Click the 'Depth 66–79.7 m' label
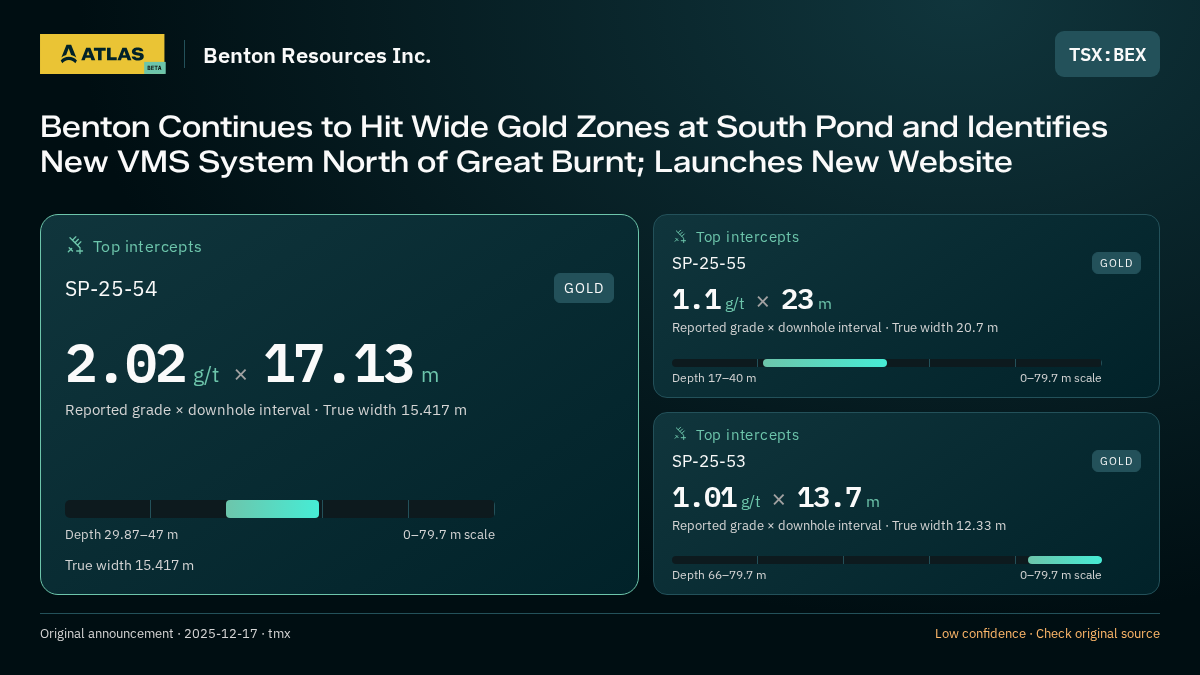Screen dimensions: 1200x675 pyautogui.click(x=719, y=575)
